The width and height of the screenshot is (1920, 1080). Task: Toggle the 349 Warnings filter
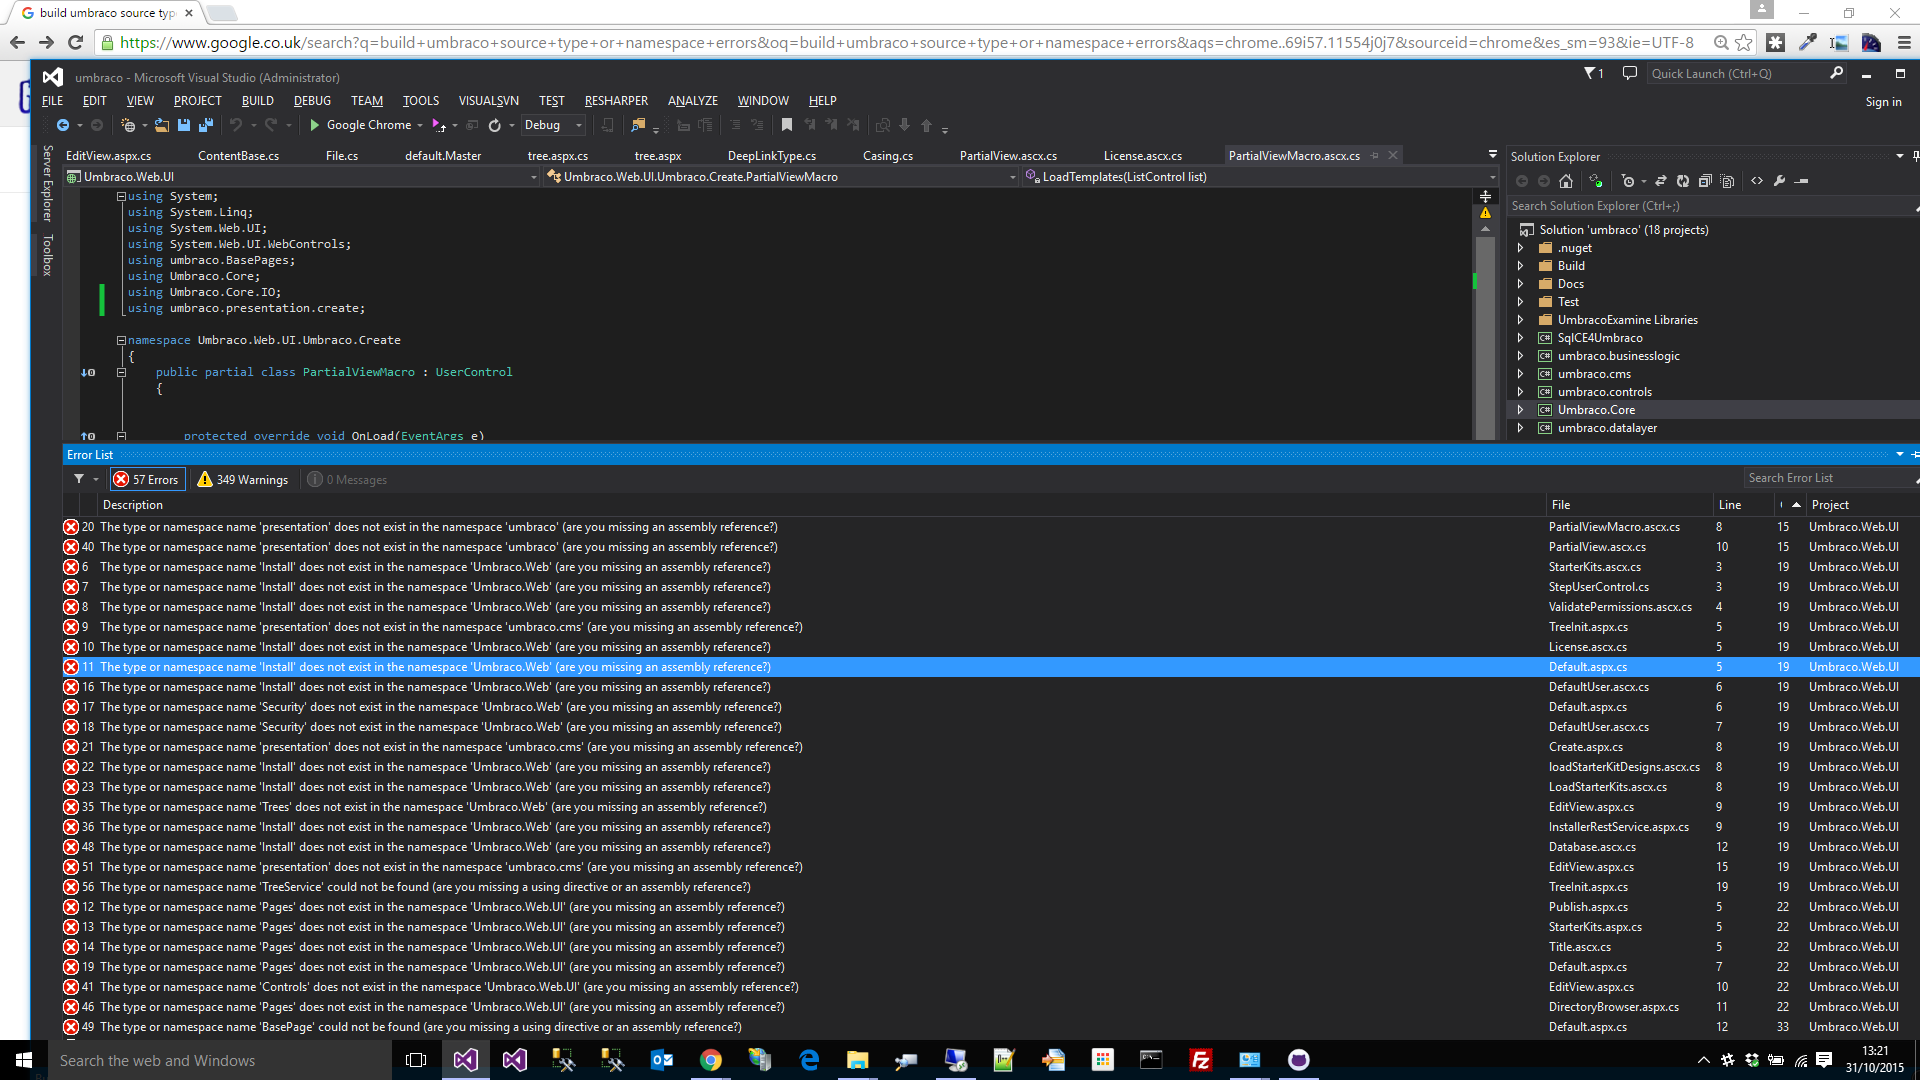(x=243, y=479)
